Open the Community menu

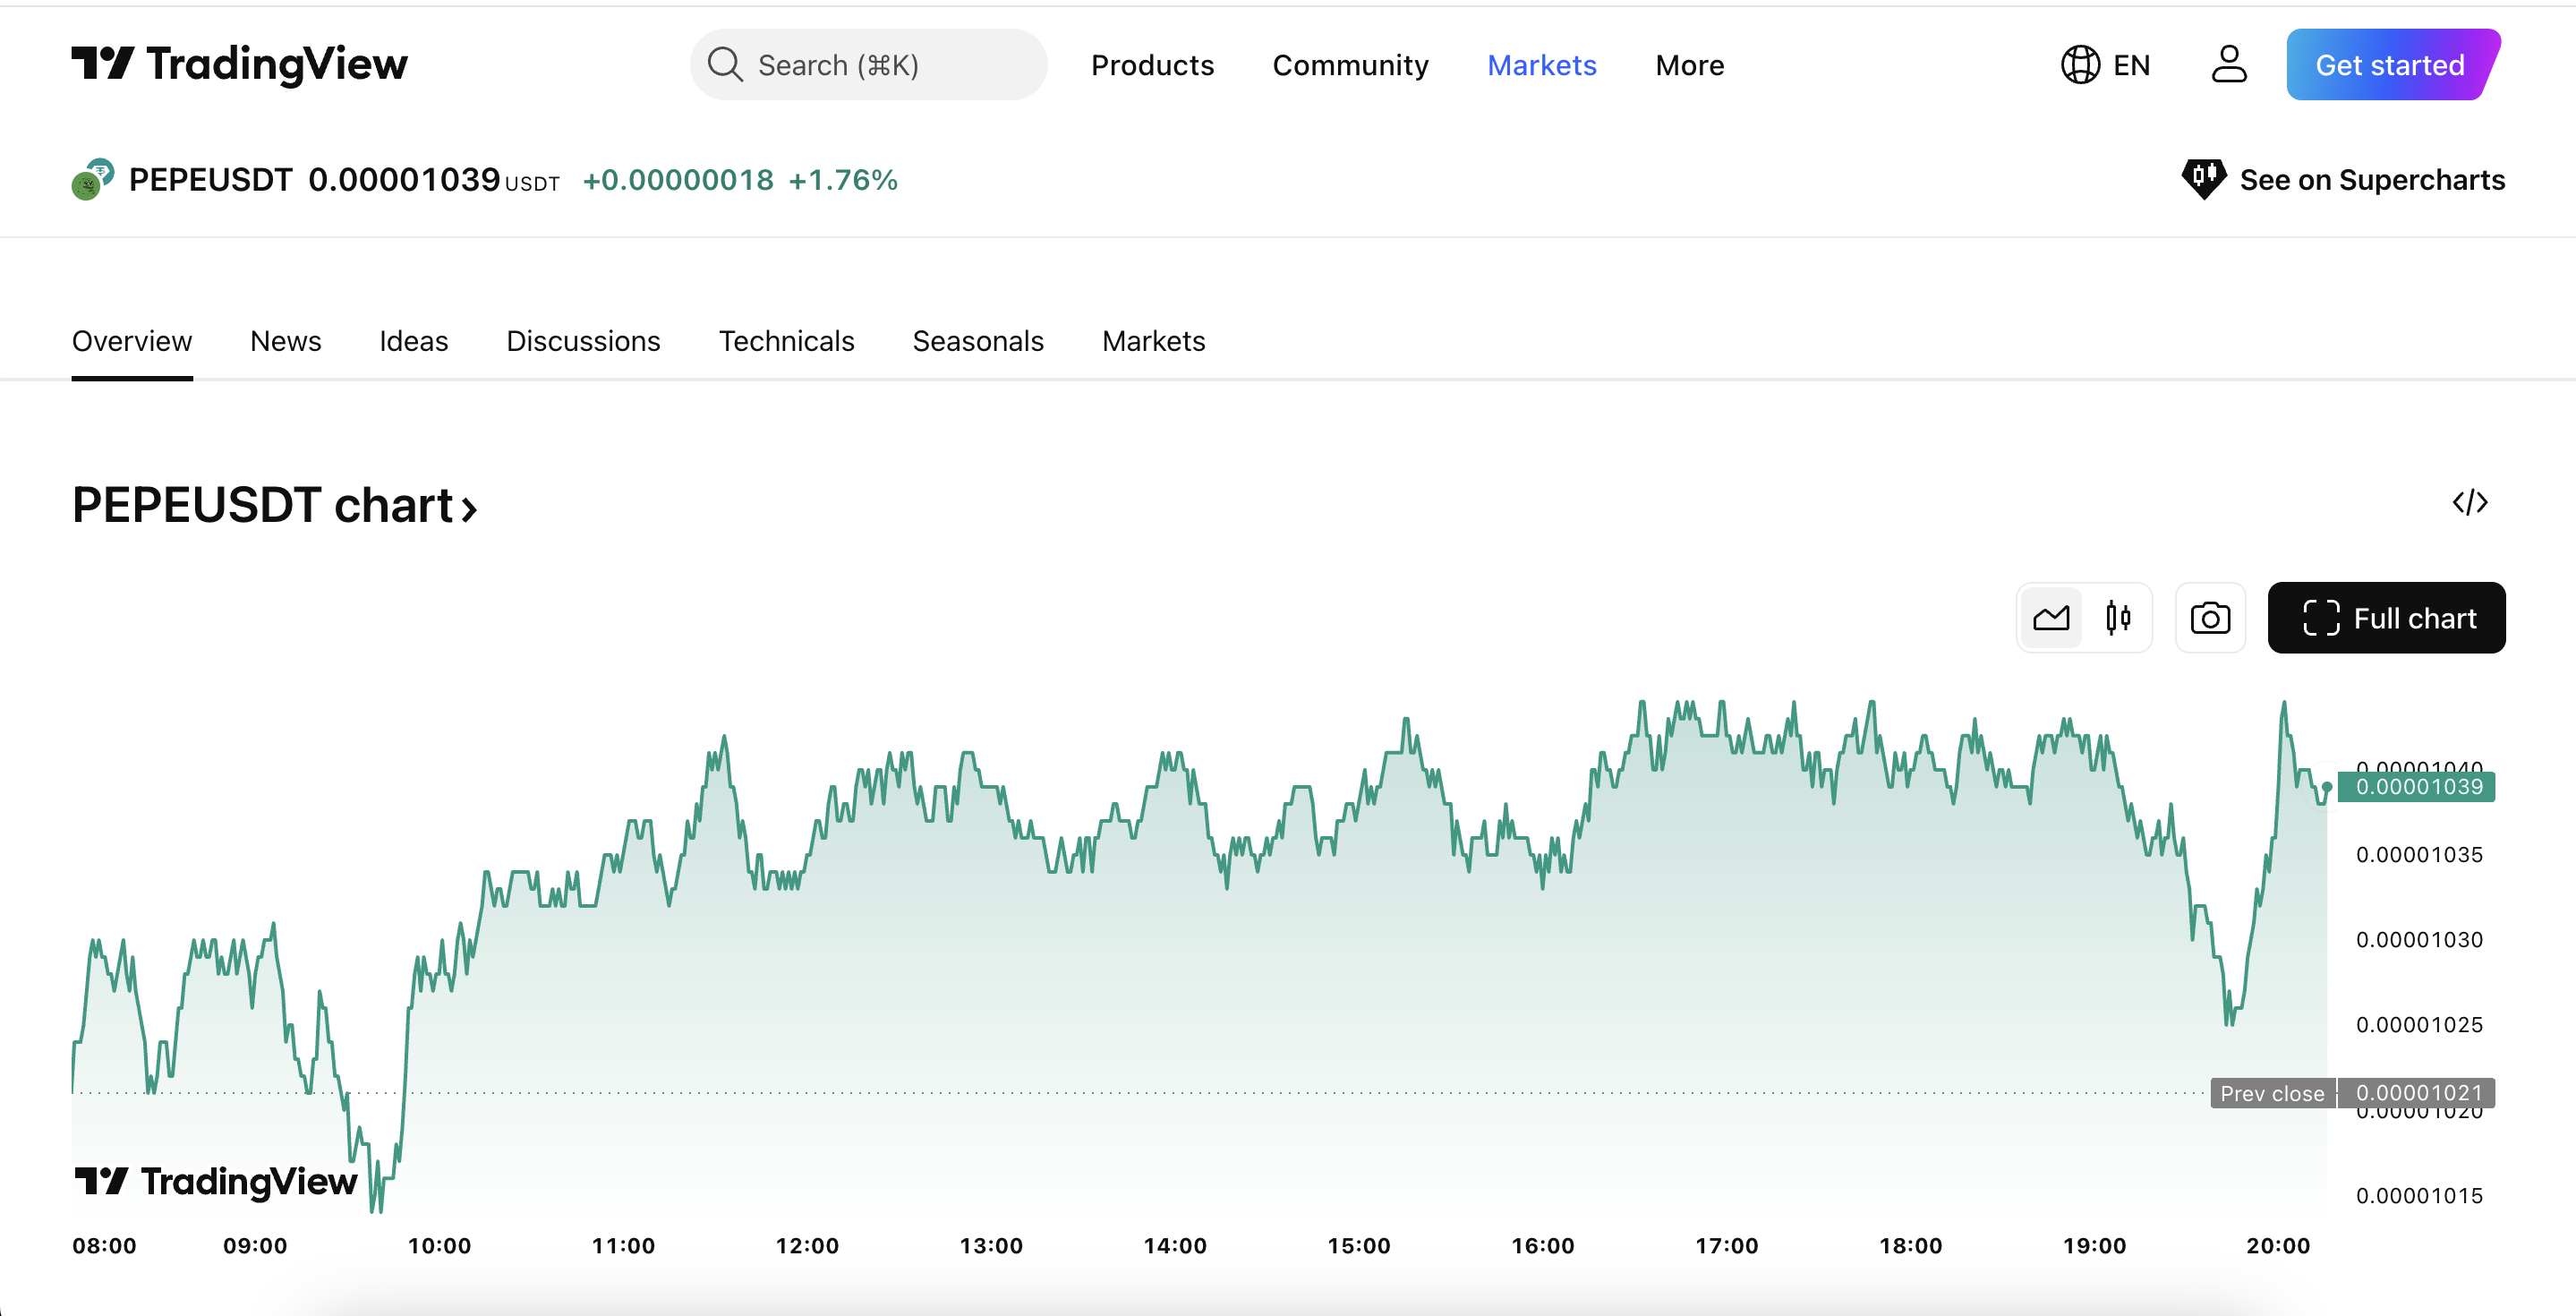click(1350, 65)
